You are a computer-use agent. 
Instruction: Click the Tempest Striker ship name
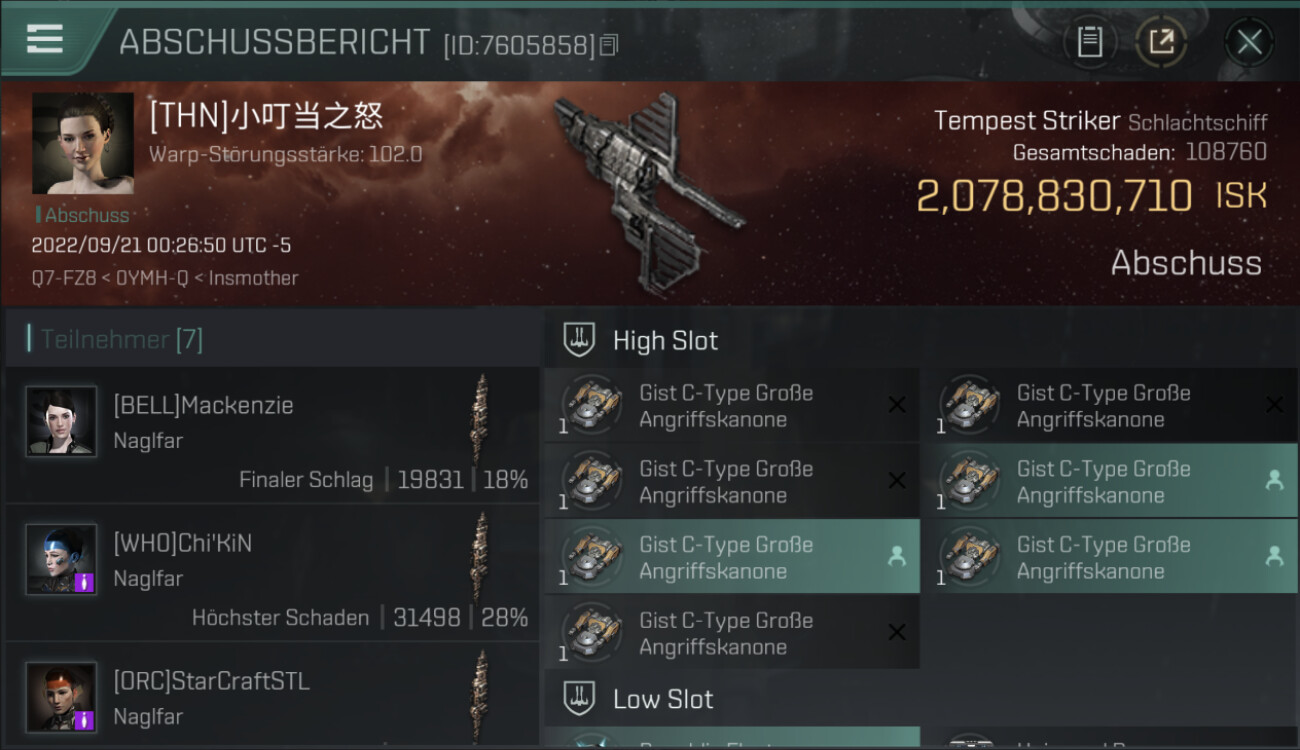point(1027,121)
